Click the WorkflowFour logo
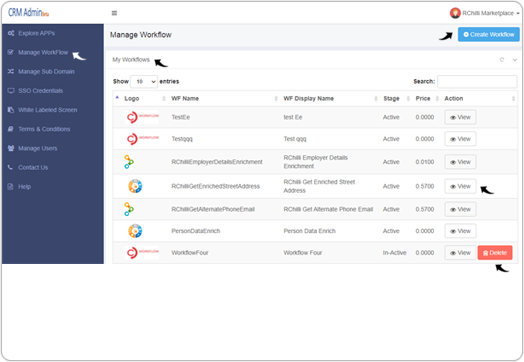This screenshot has width=524, height=362. 142,253
